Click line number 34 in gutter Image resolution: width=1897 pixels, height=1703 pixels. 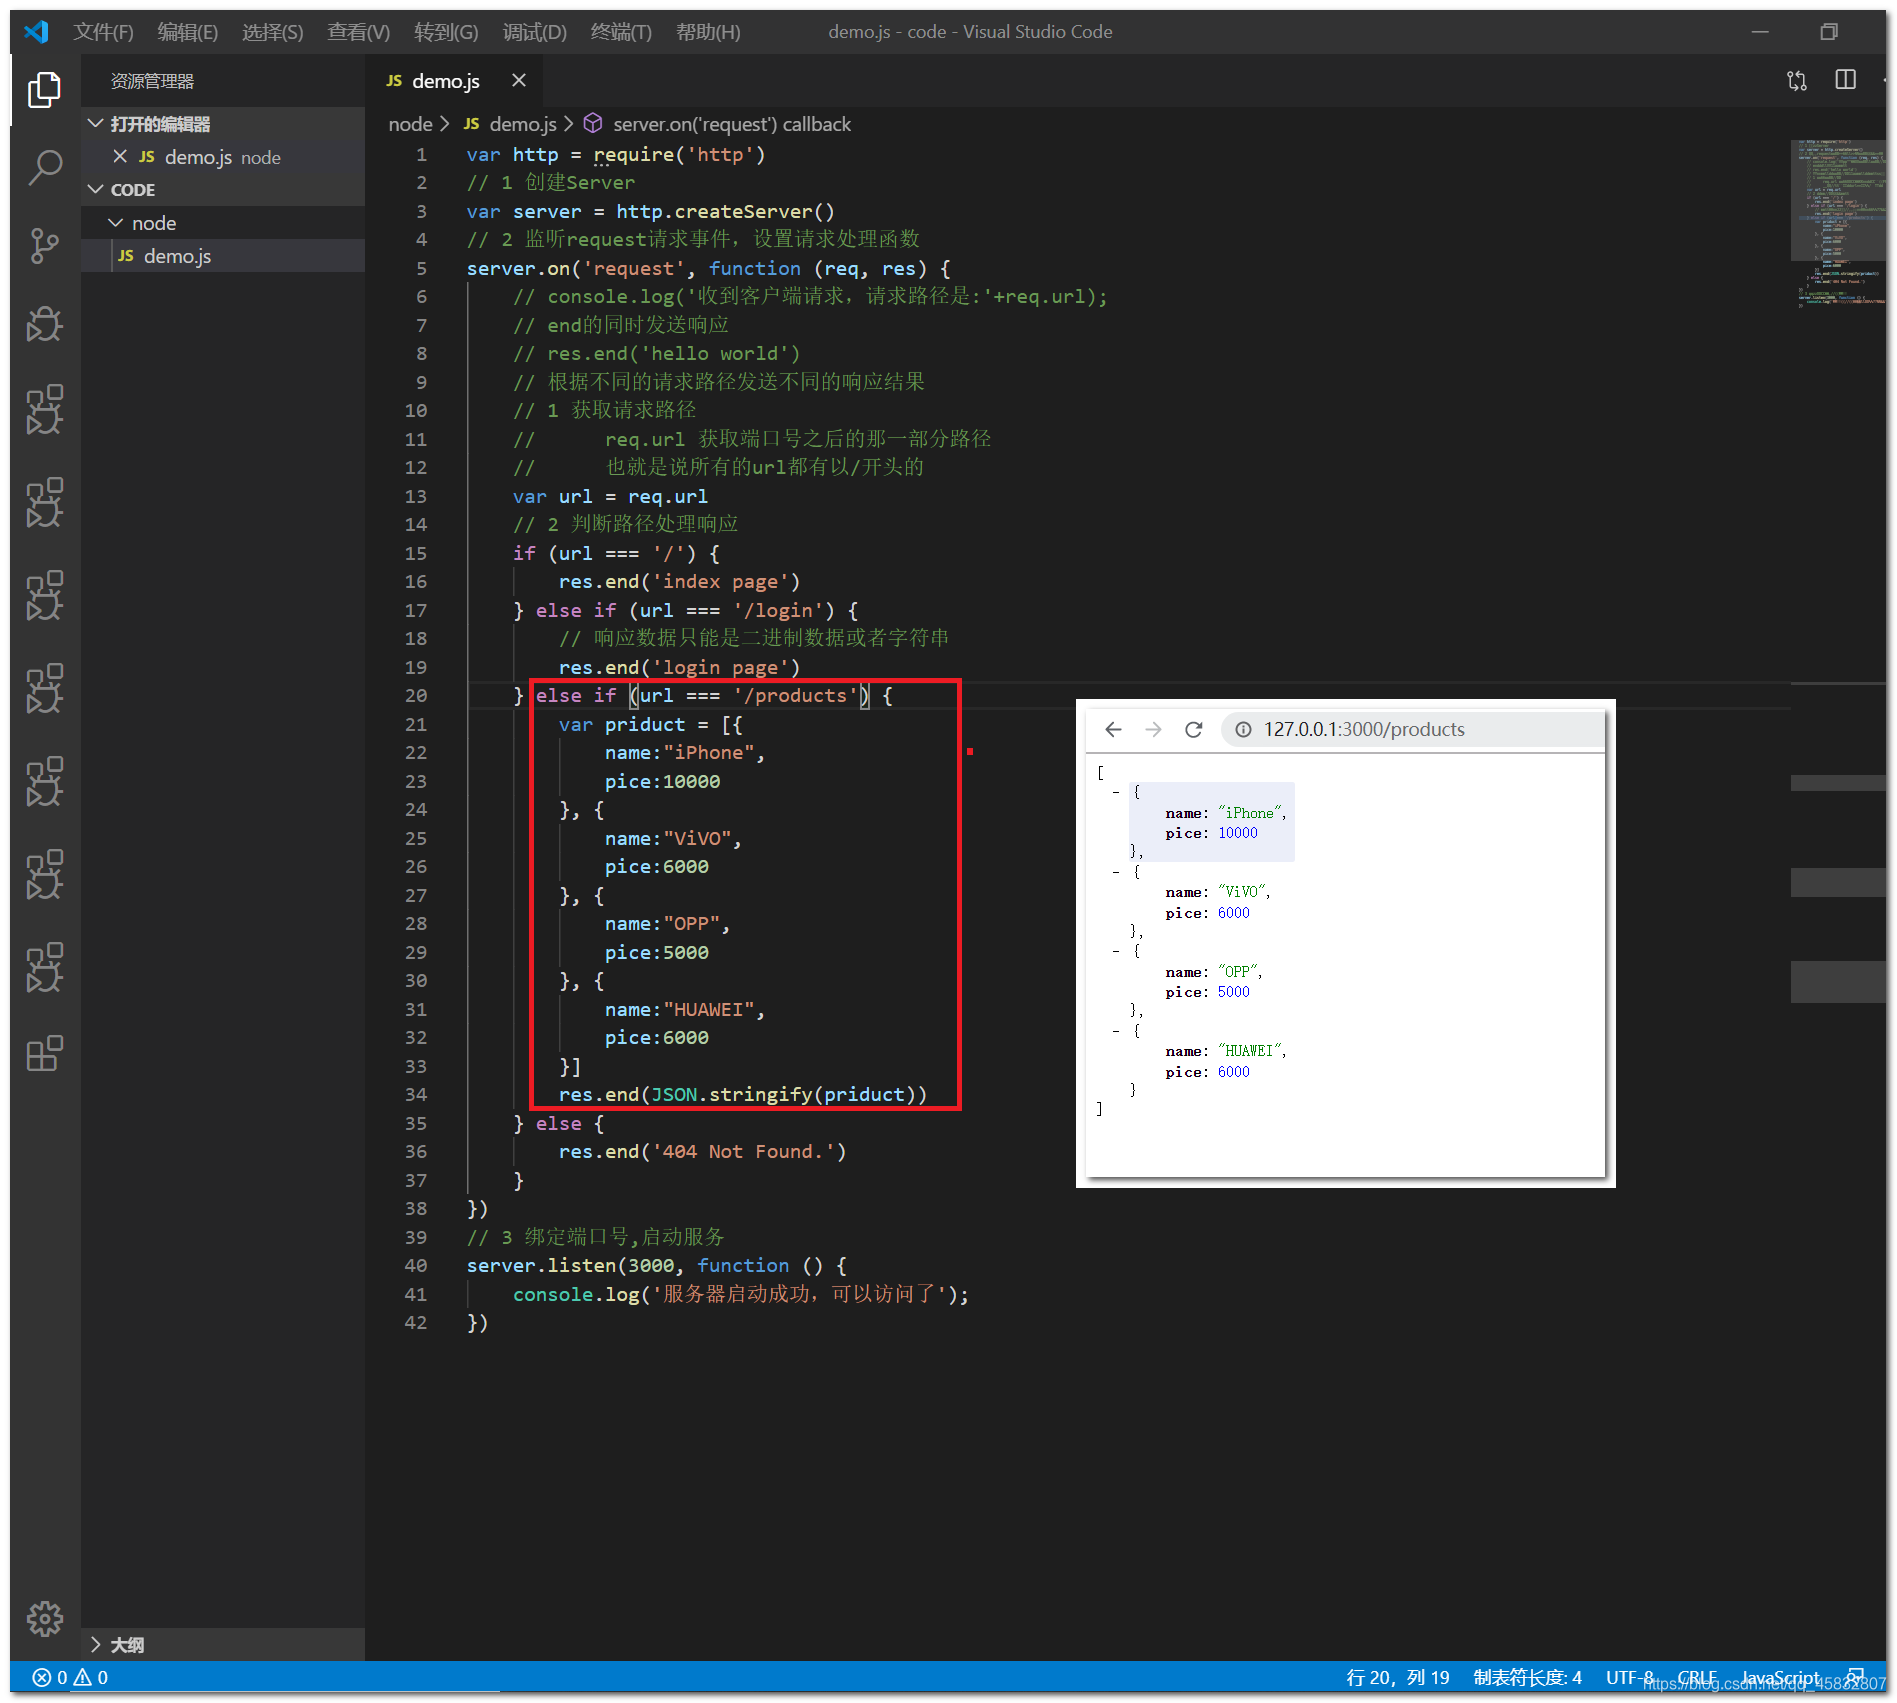(x=416, y=1094)
